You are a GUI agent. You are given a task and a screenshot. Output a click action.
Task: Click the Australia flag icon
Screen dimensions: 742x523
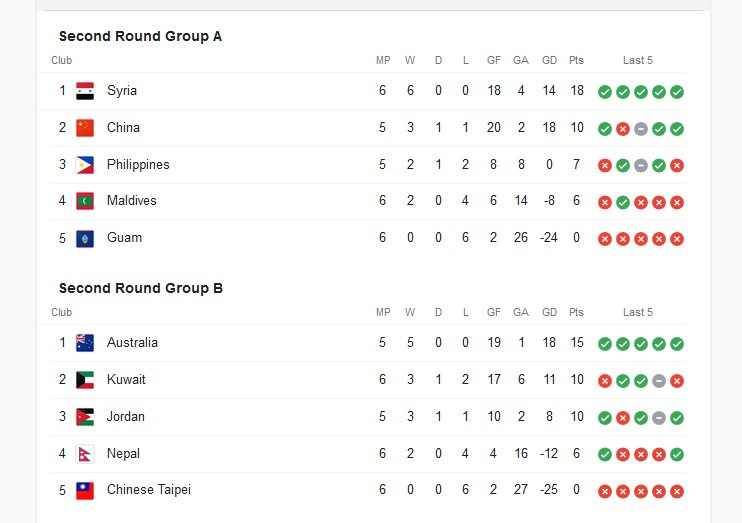(85, 343)
